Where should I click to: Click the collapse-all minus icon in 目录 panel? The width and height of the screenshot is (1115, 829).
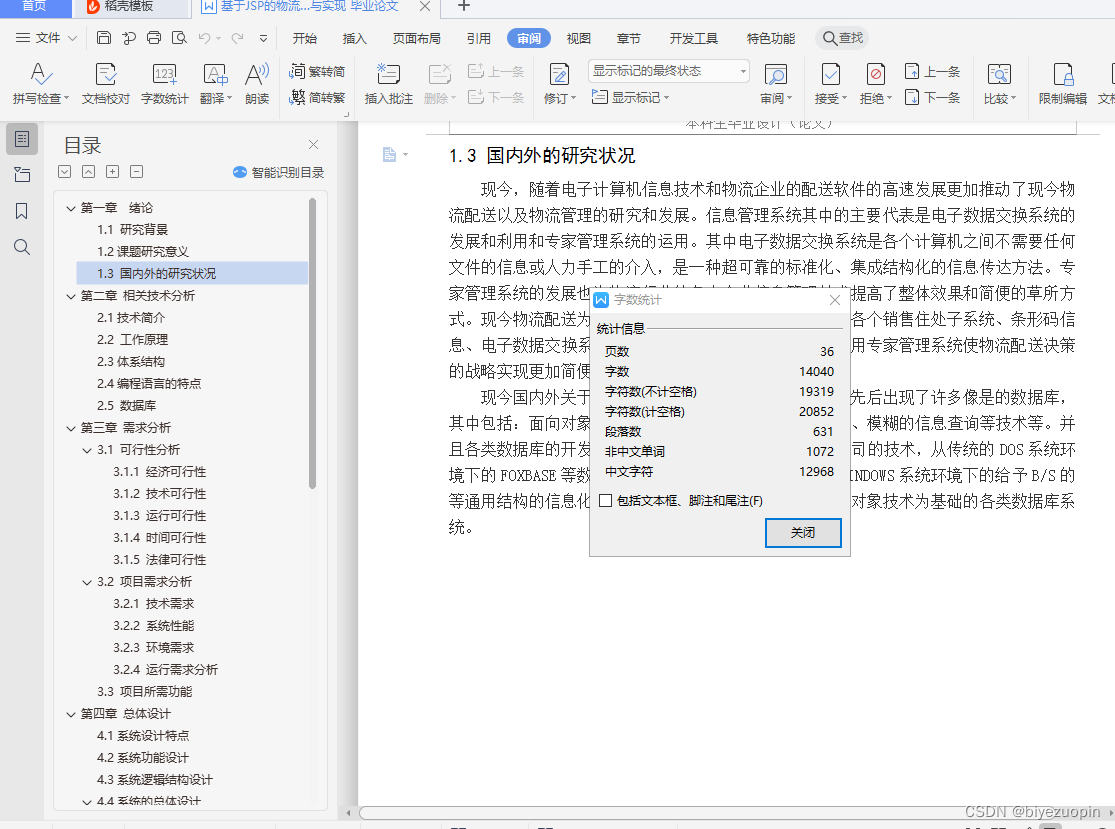click(137, 171)
